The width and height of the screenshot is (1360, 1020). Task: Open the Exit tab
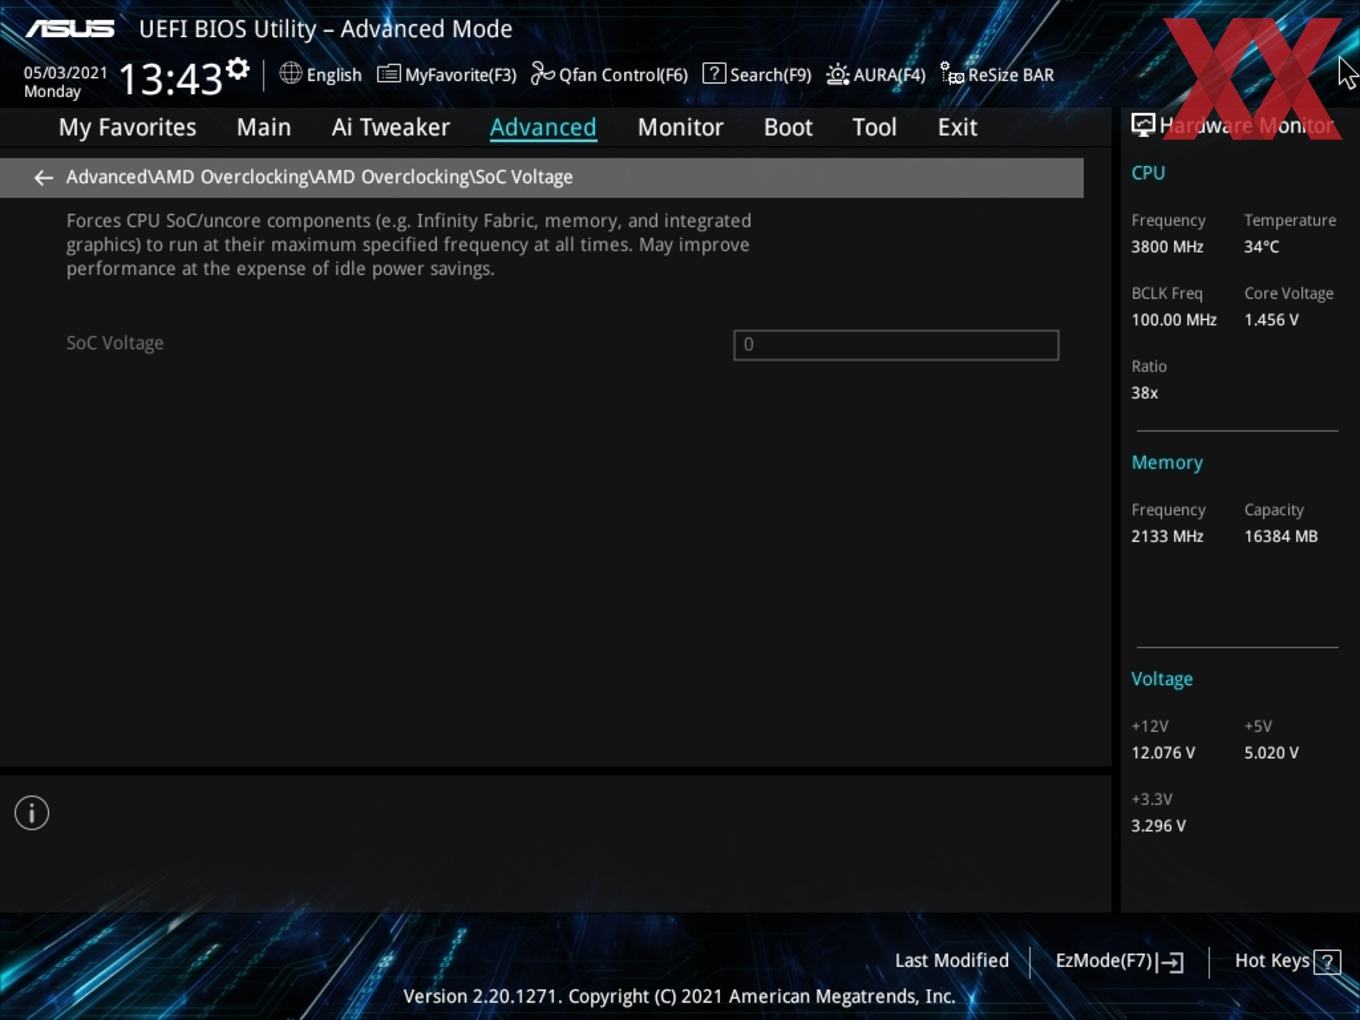pos(957,127)
